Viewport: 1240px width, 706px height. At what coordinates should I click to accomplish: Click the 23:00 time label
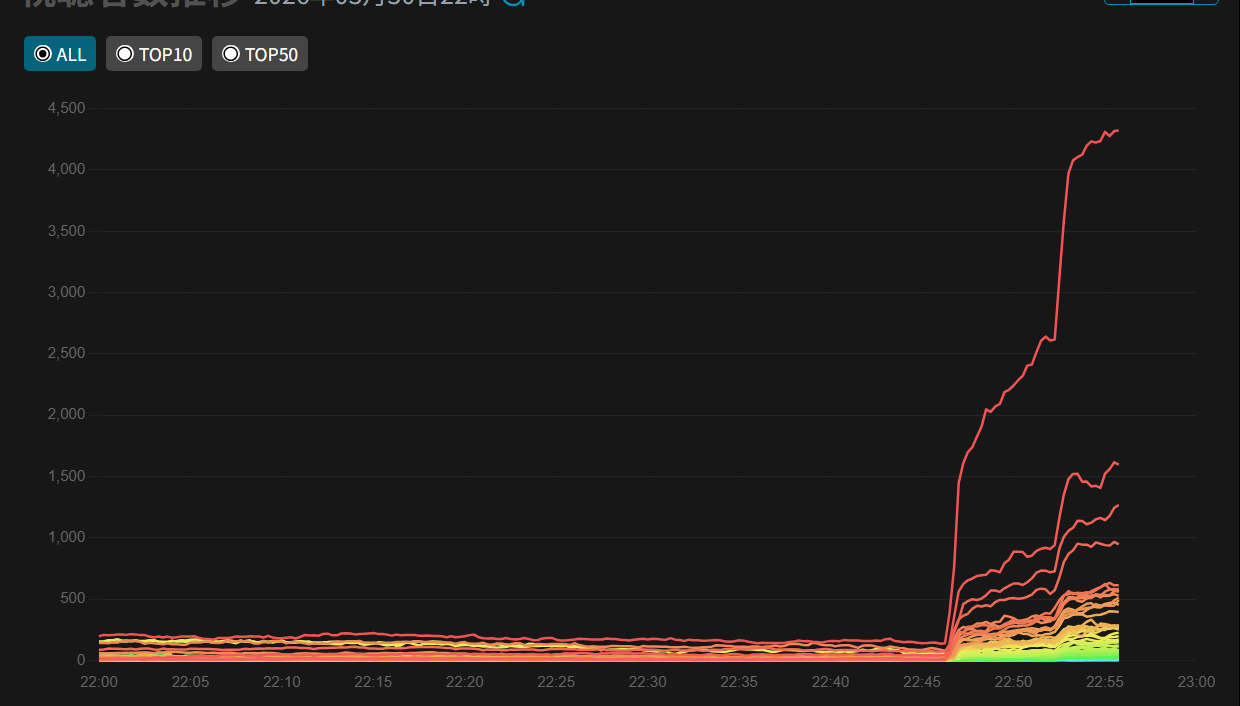pyautogui.click(x=1196, y=682)
